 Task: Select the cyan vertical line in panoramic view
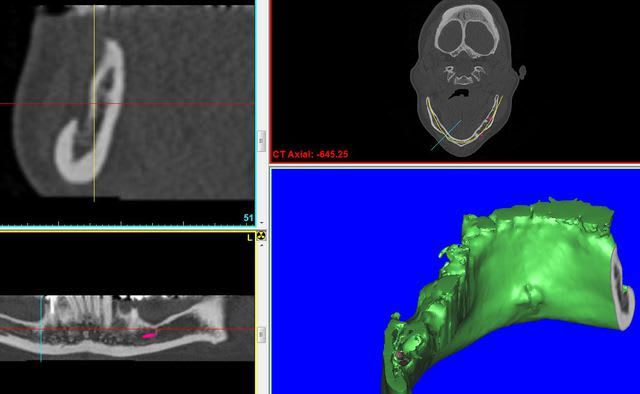pyautogui.click(x=41, y=329)
